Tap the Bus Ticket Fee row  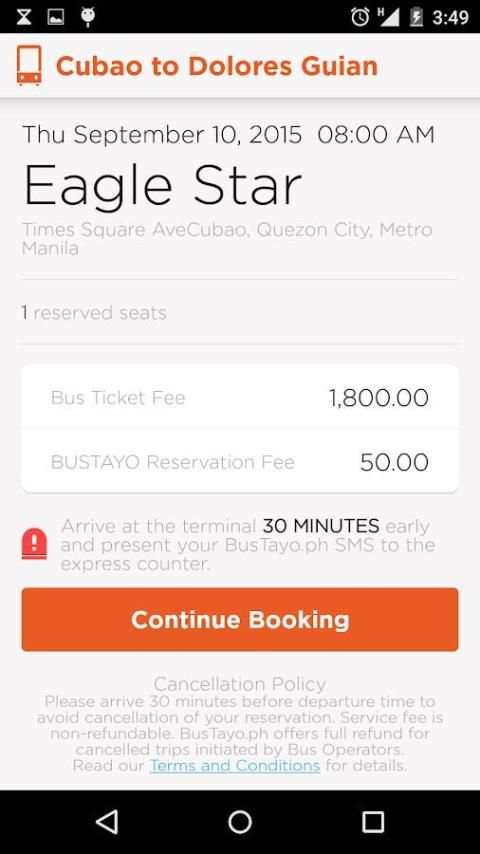(240, 398)
